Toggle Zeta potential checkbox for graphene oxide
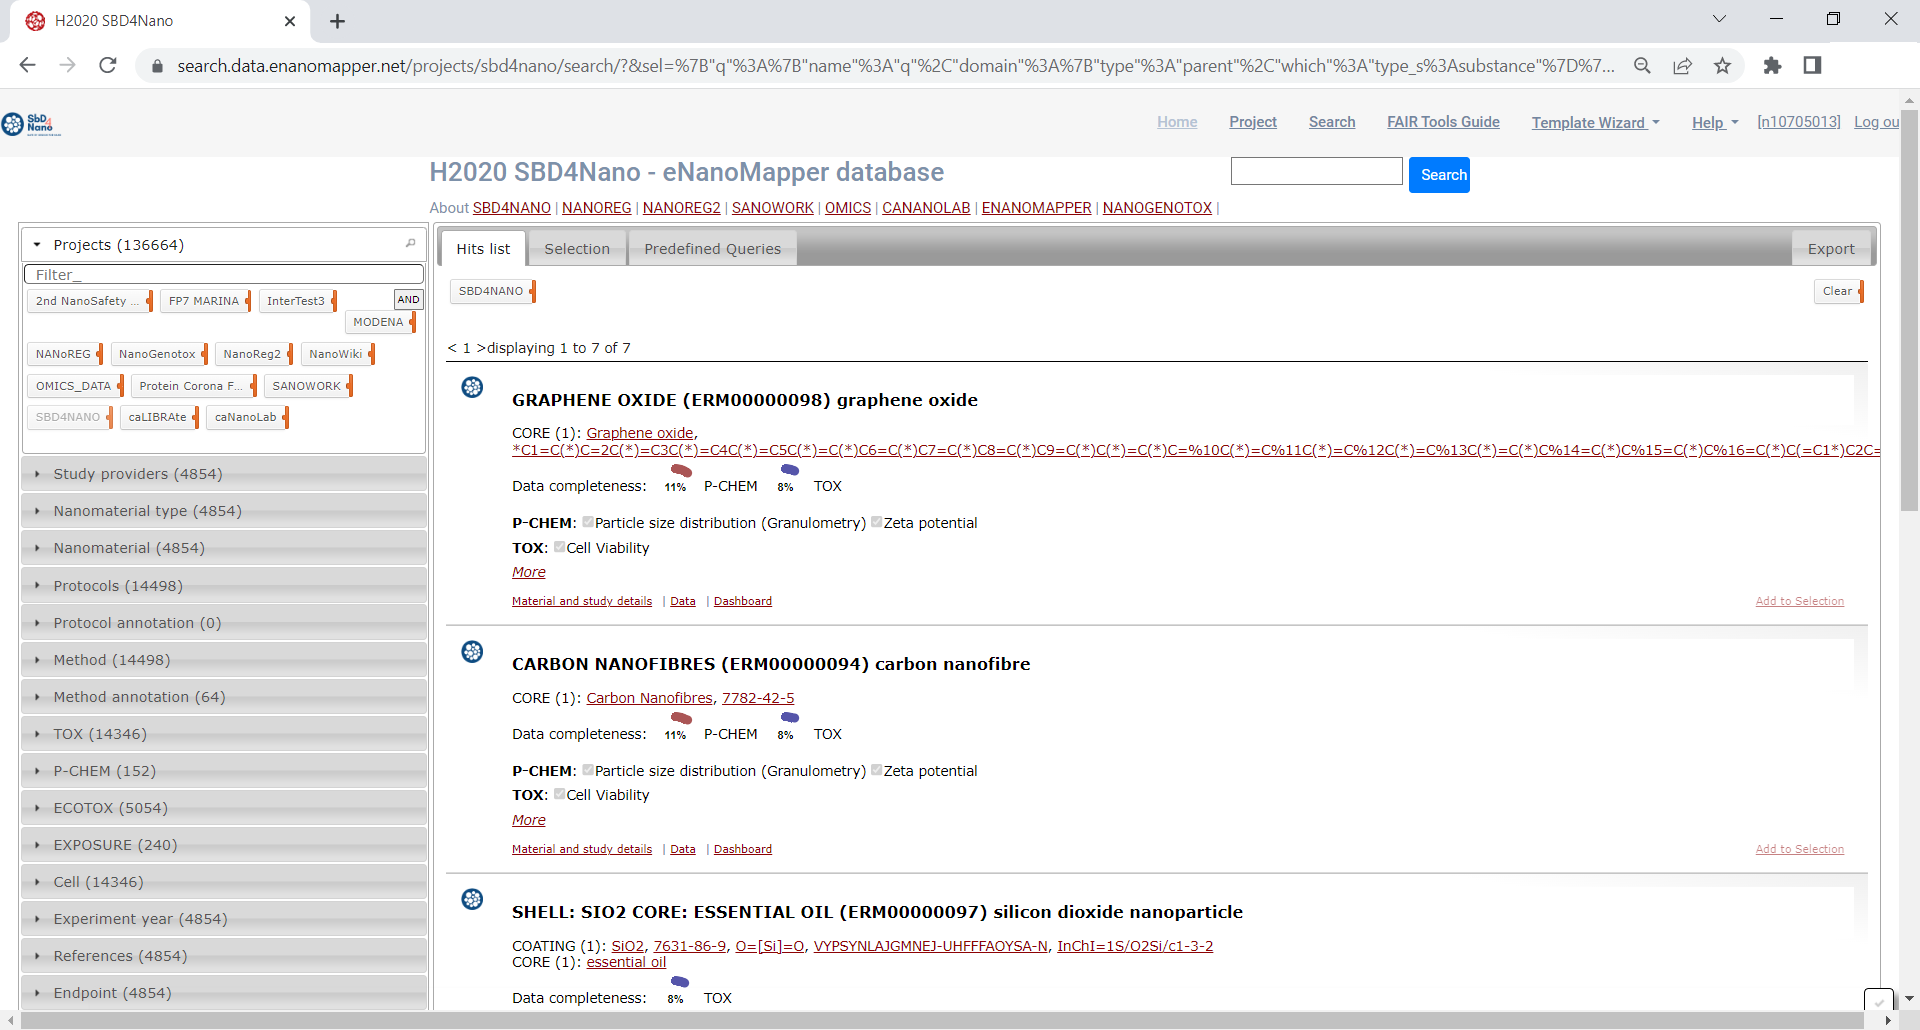Viewport: 1920px width, 1030px height. pos(877,522)
